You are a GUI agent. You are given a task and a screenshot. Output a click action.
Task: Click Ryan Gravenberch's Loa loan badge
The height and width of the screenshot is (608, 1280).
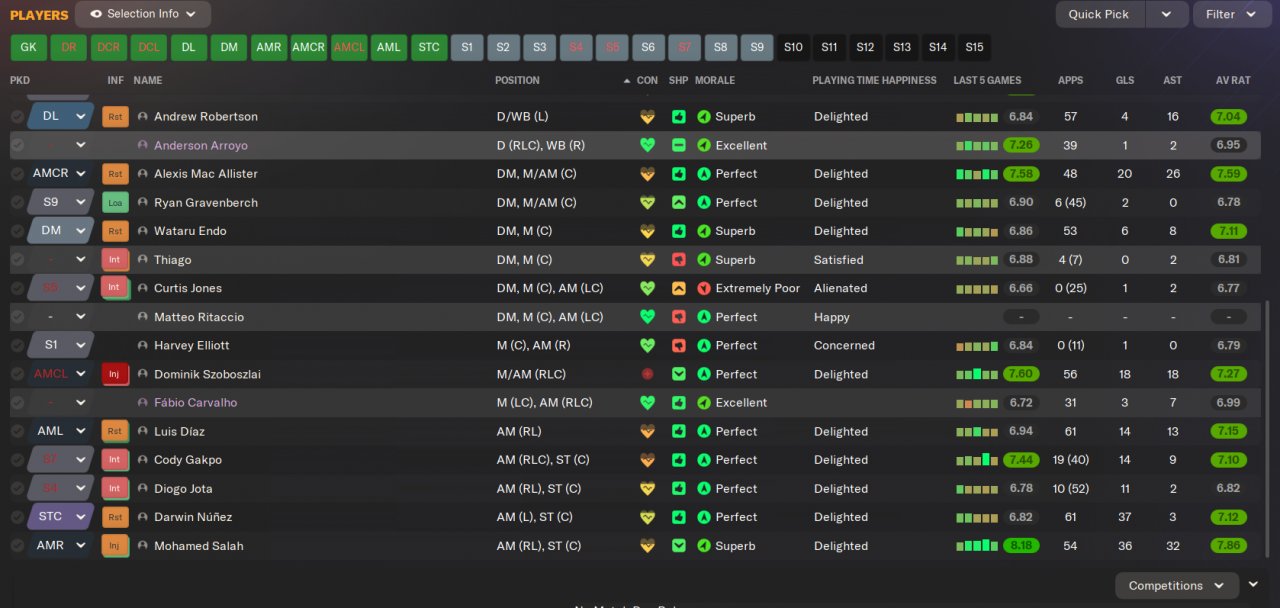point(115,203)
